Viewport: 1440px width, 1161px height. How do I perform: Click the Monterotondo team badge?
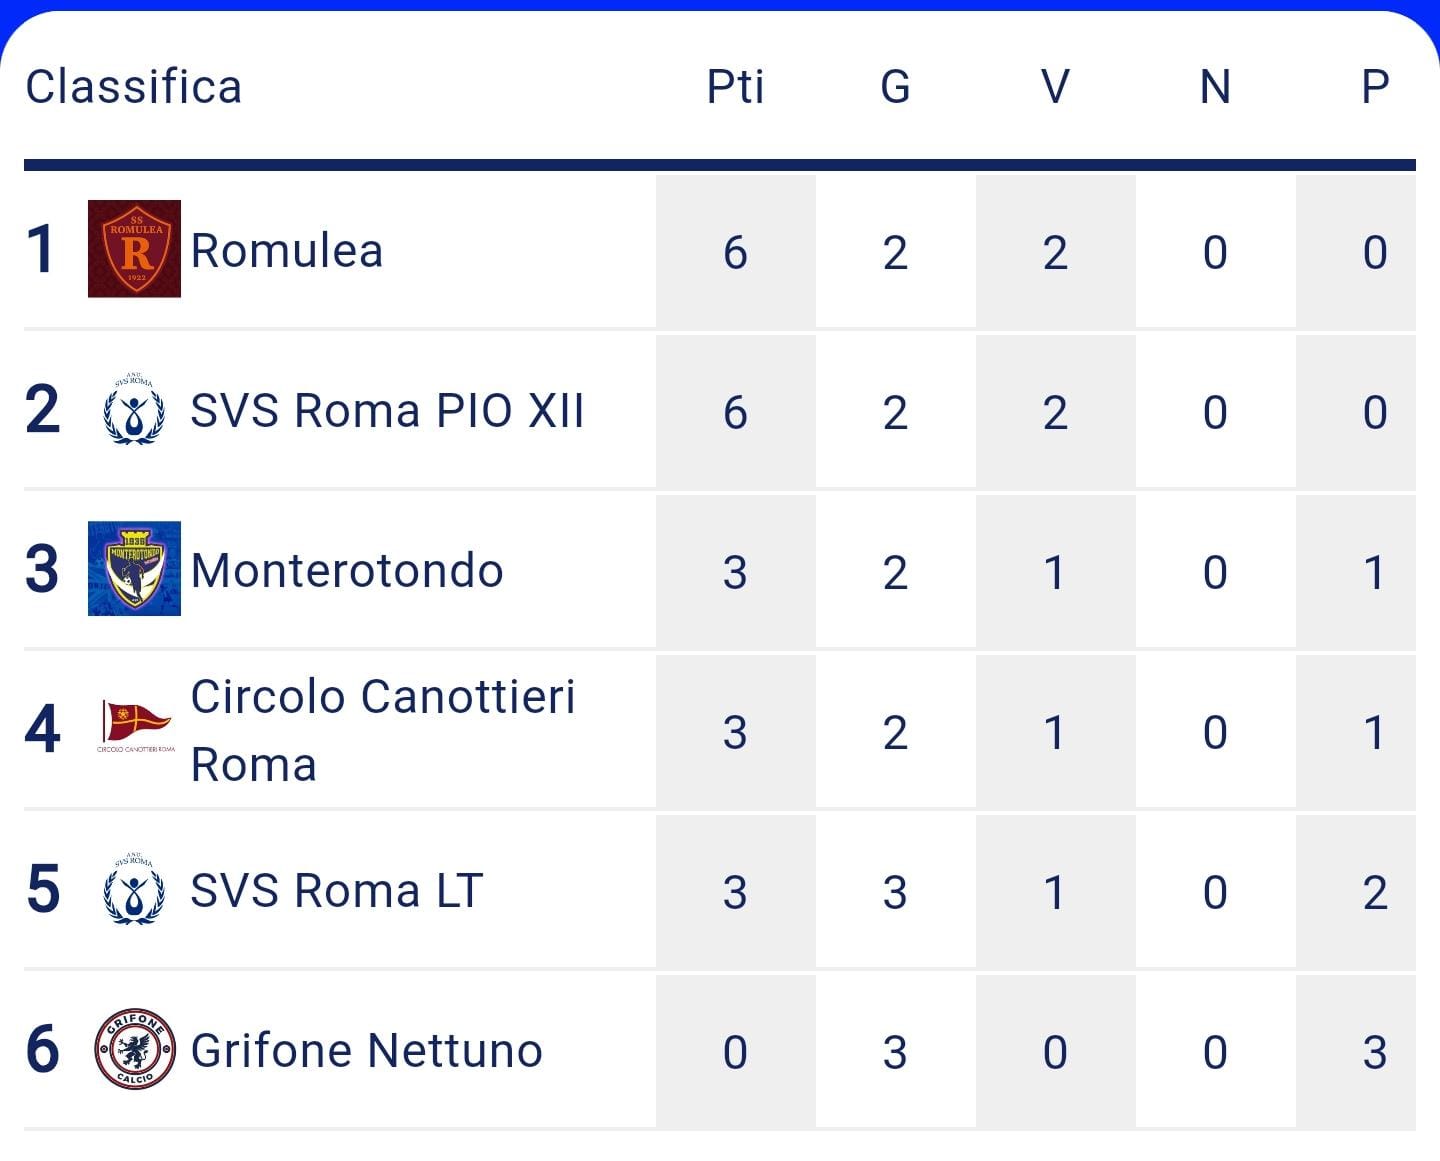pos(134,568)
